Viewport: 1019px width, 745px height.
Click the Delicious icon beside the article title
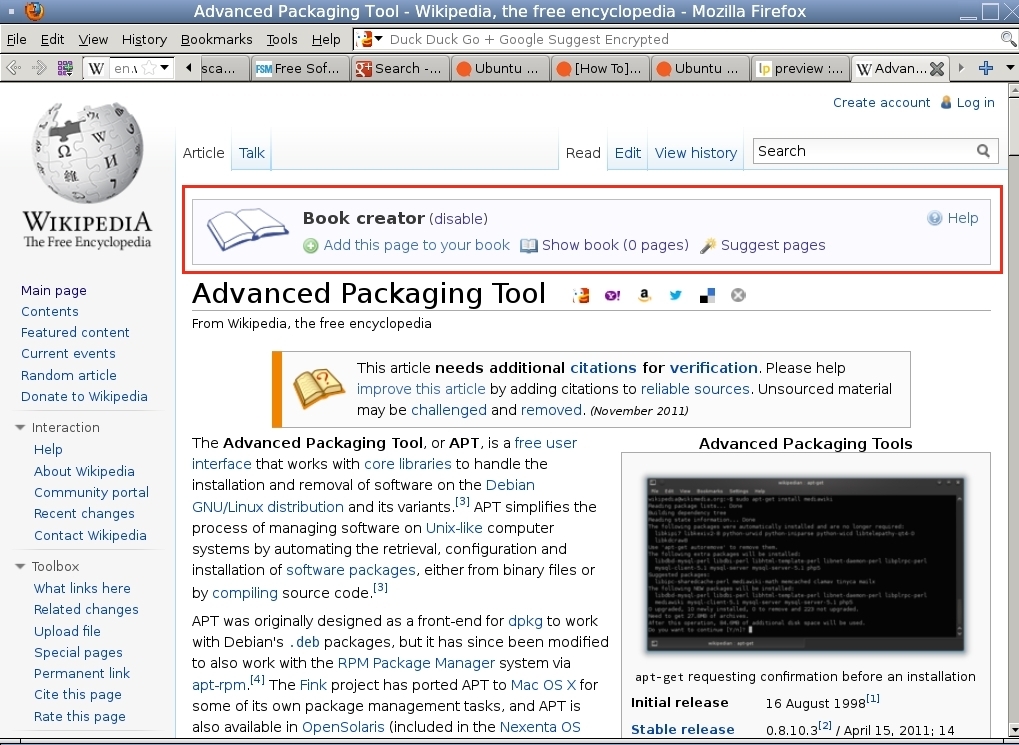[707, 296]
